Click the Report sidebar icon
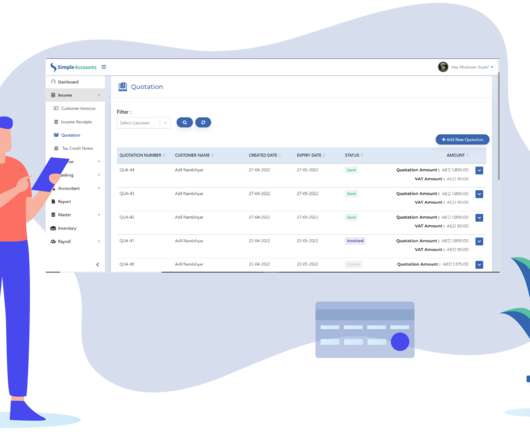 pyautogui.click(x=53, y=201)
